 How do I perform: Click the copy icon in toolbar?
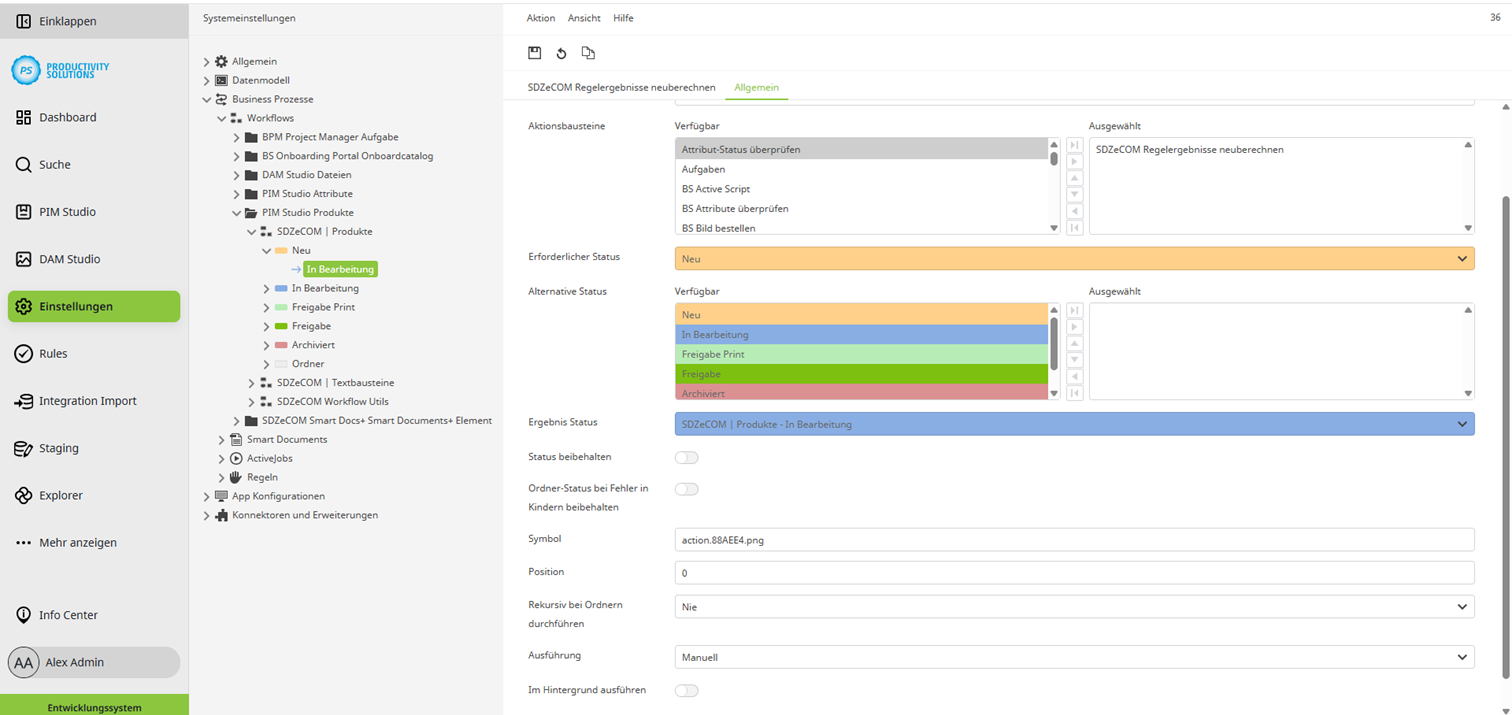[x=588, y=53]
